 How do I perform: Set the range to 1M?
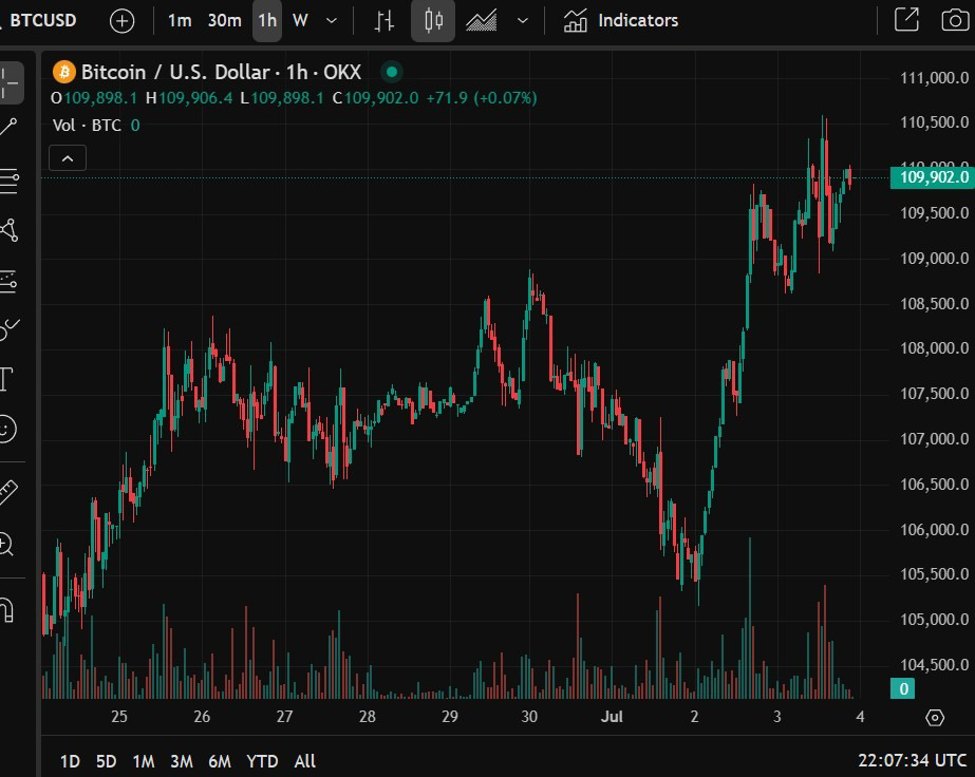[x=144, y=761]
